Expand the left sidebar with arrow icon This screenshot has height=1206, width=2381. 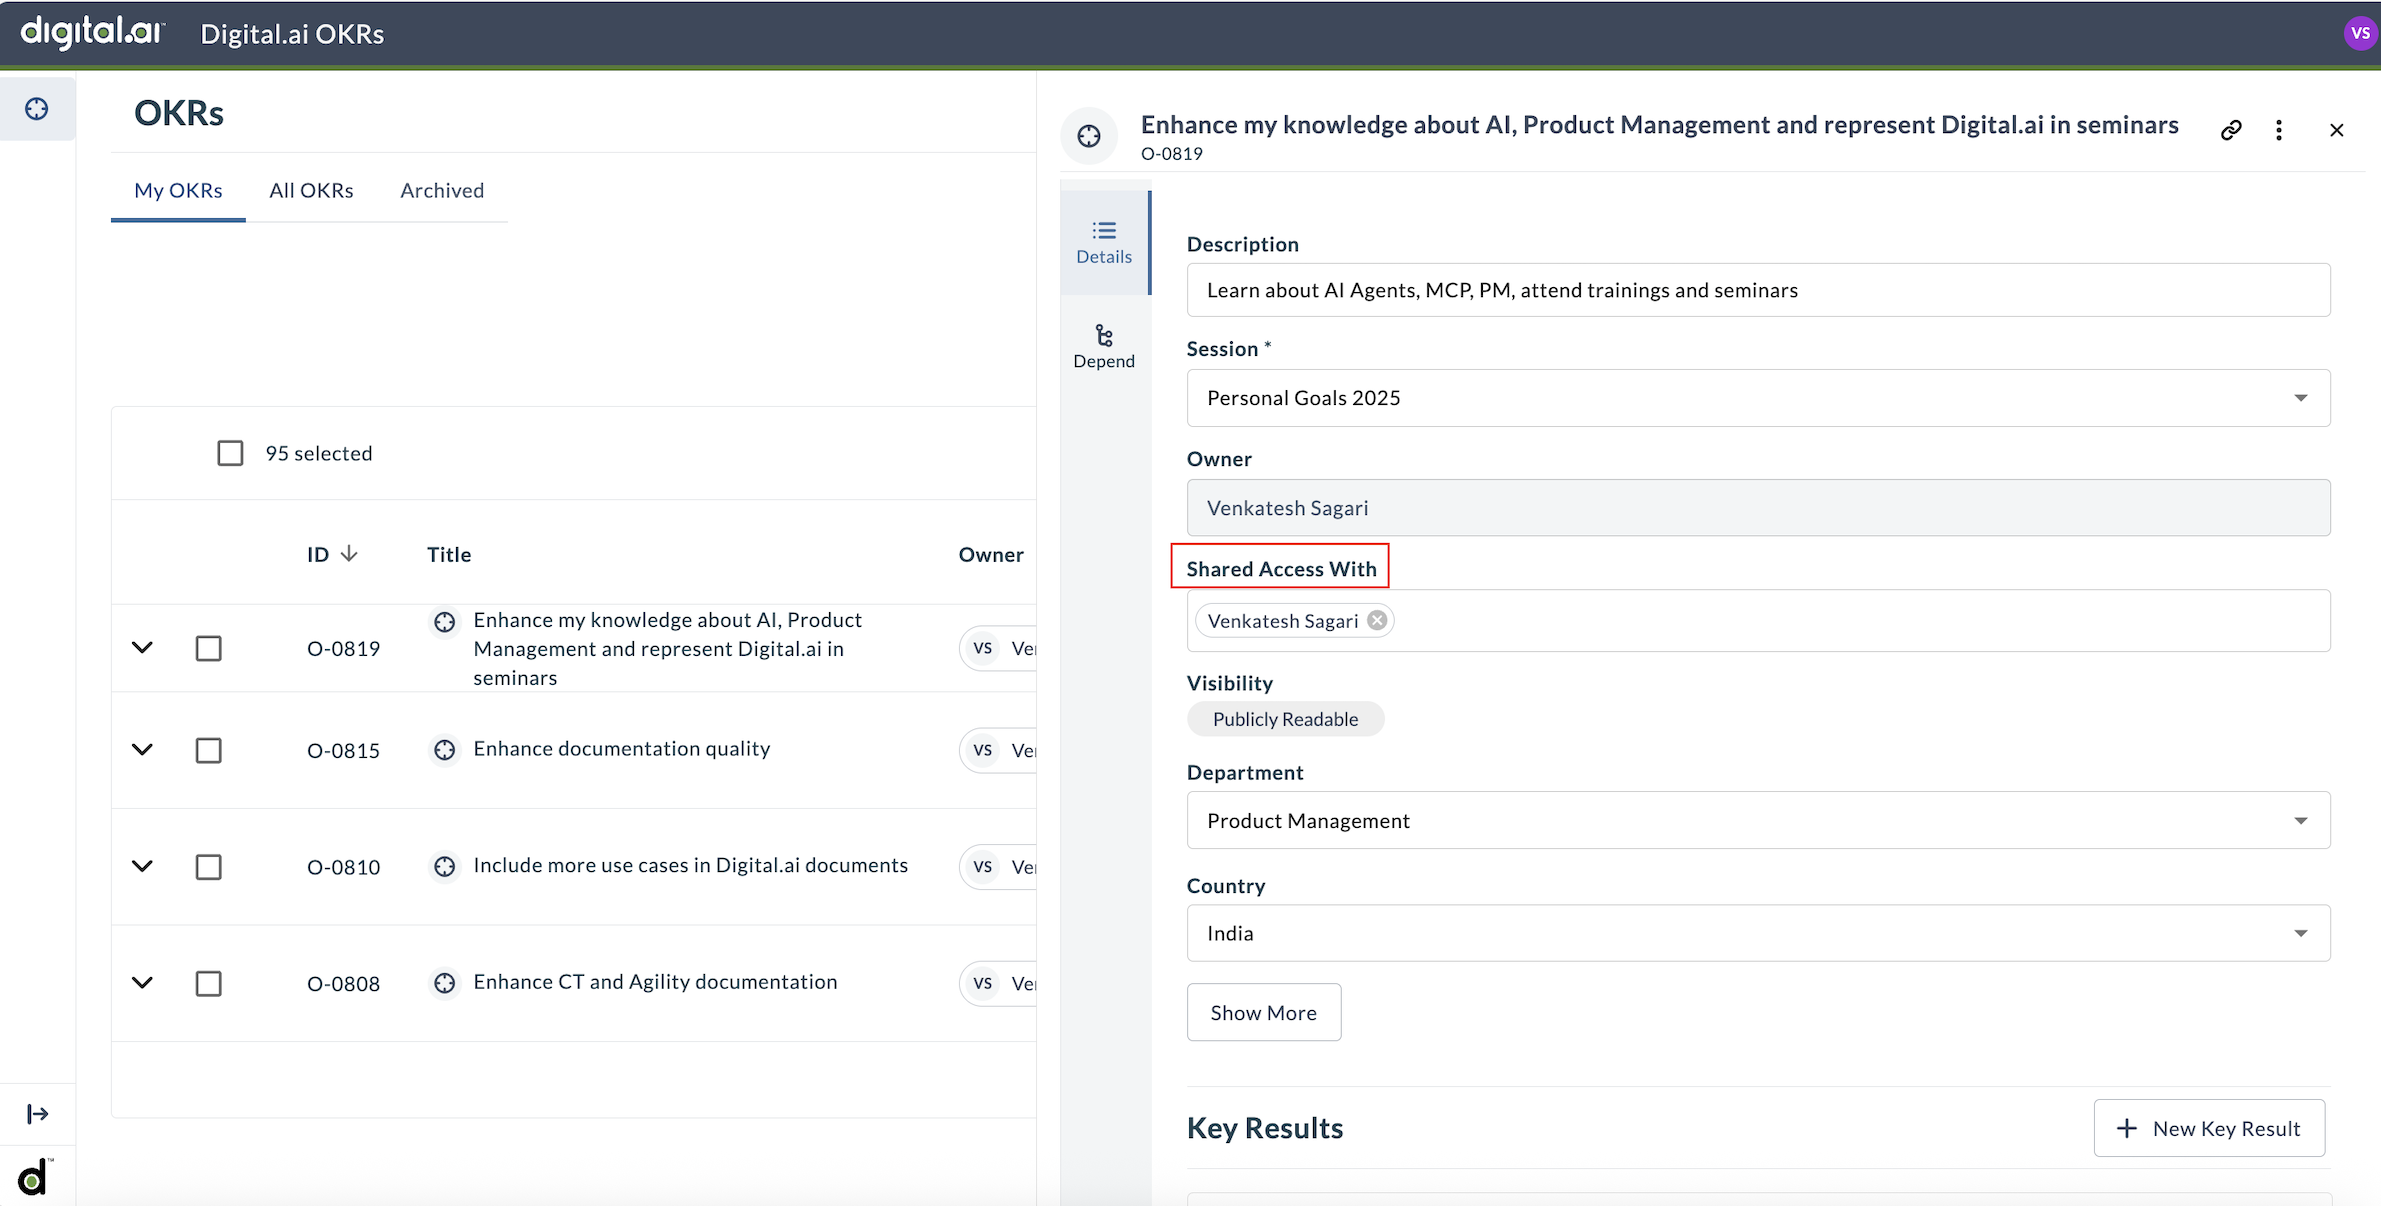tap(38, 1114)
